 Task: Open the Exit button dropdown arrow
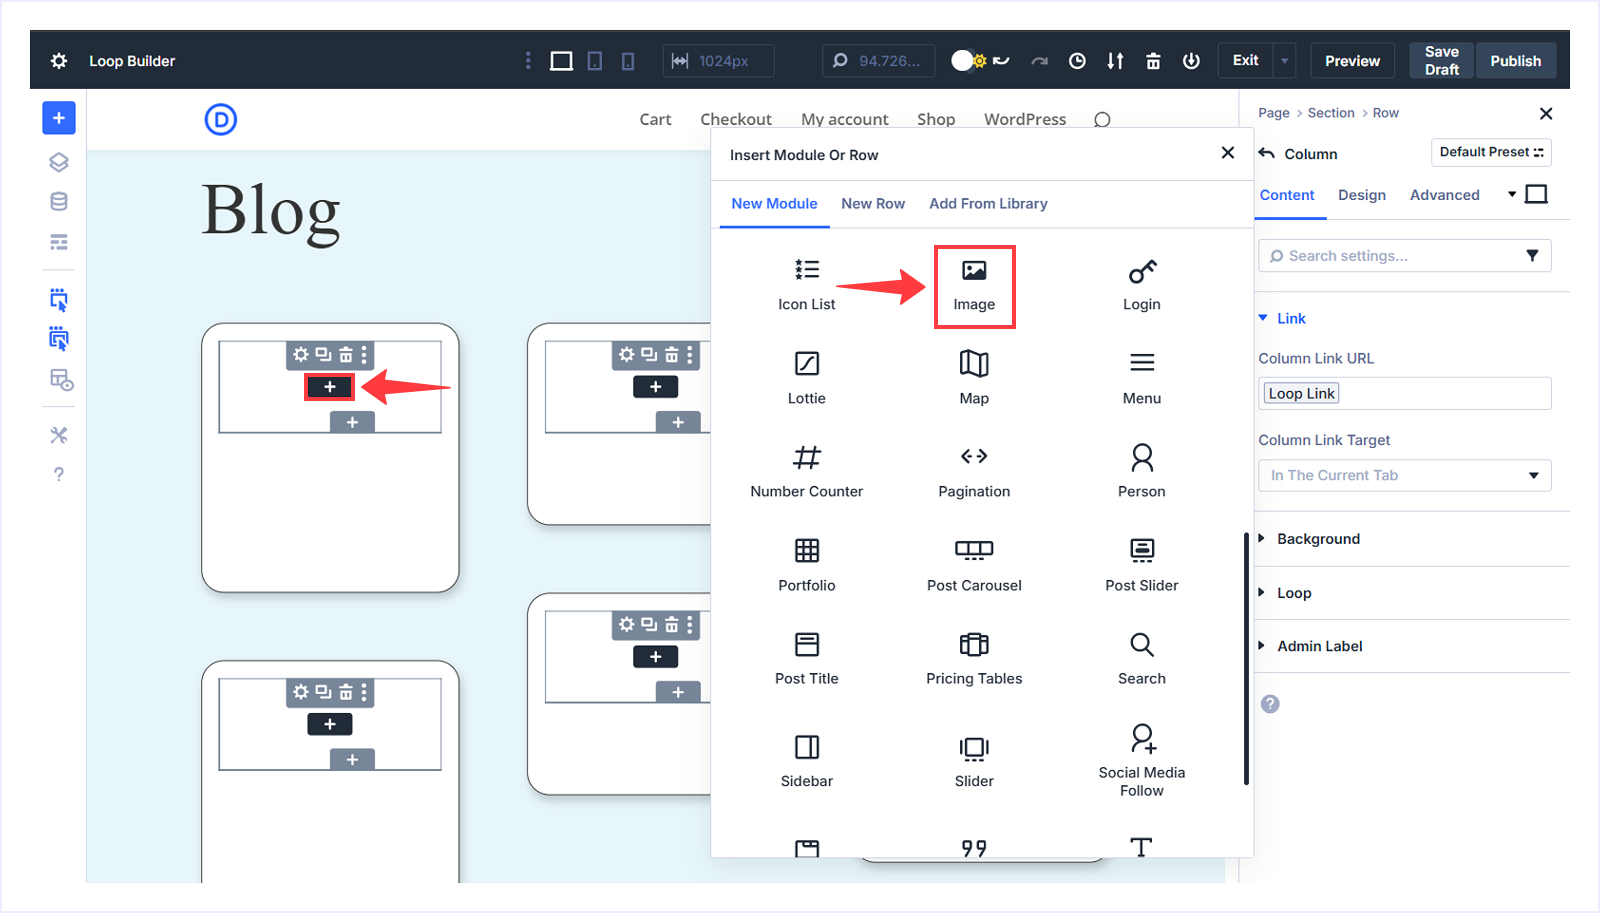tap(1284, 60)
